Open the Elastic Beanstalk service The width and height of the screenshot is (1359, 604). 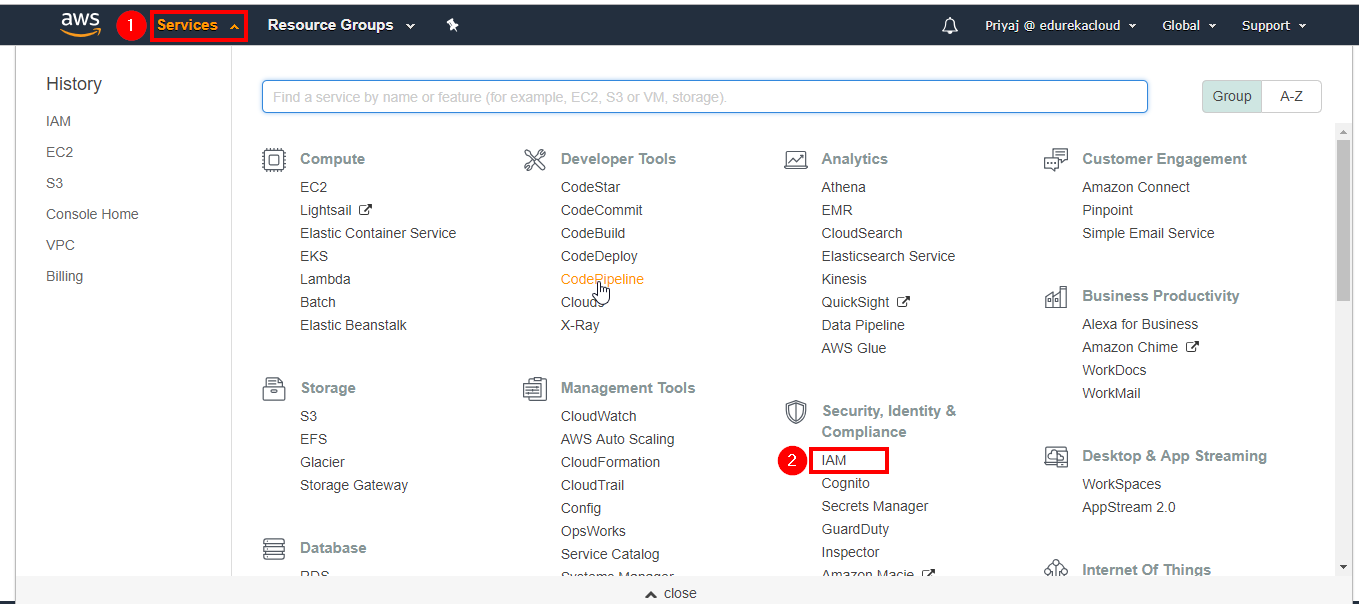[x=353, y=325]
